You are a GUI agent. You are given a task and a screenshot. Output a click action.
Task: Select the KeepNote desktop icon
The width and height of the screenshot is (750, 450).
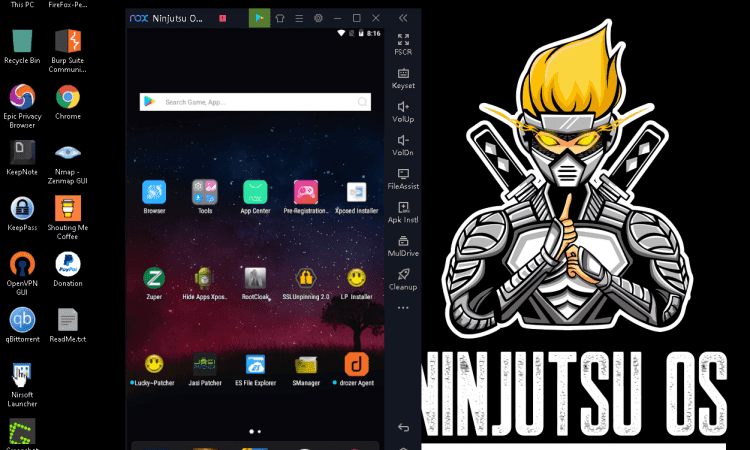coord(22,158)
